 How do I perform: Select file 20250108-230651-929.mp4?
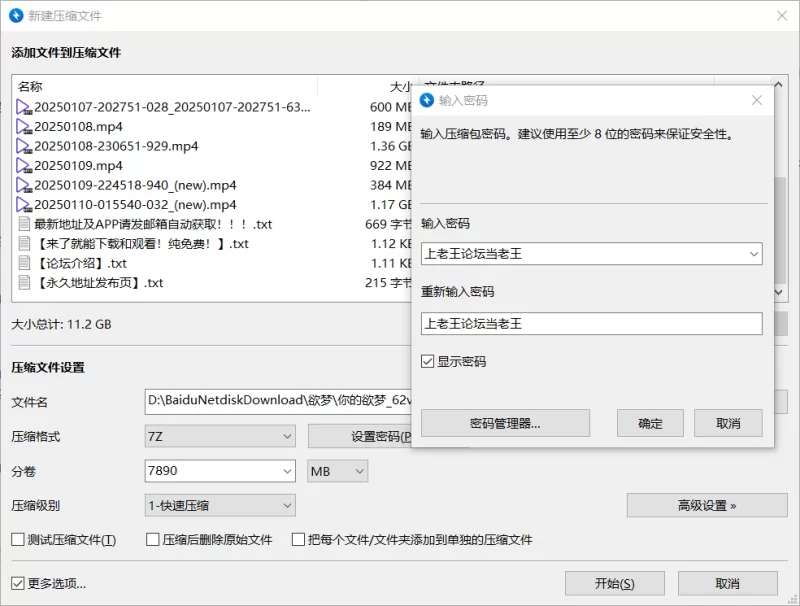116,146
